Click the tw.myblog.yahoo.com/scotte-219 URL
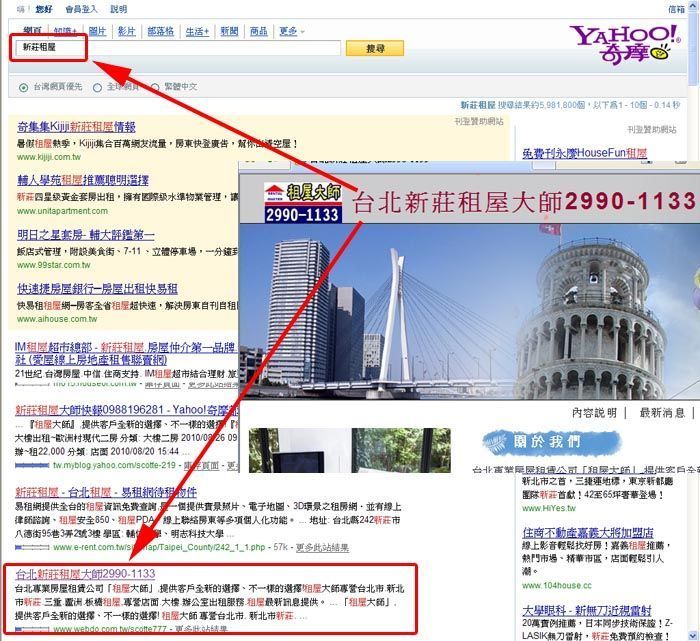The height and width of the screenshot is (641, 700). tap(114, 465)
